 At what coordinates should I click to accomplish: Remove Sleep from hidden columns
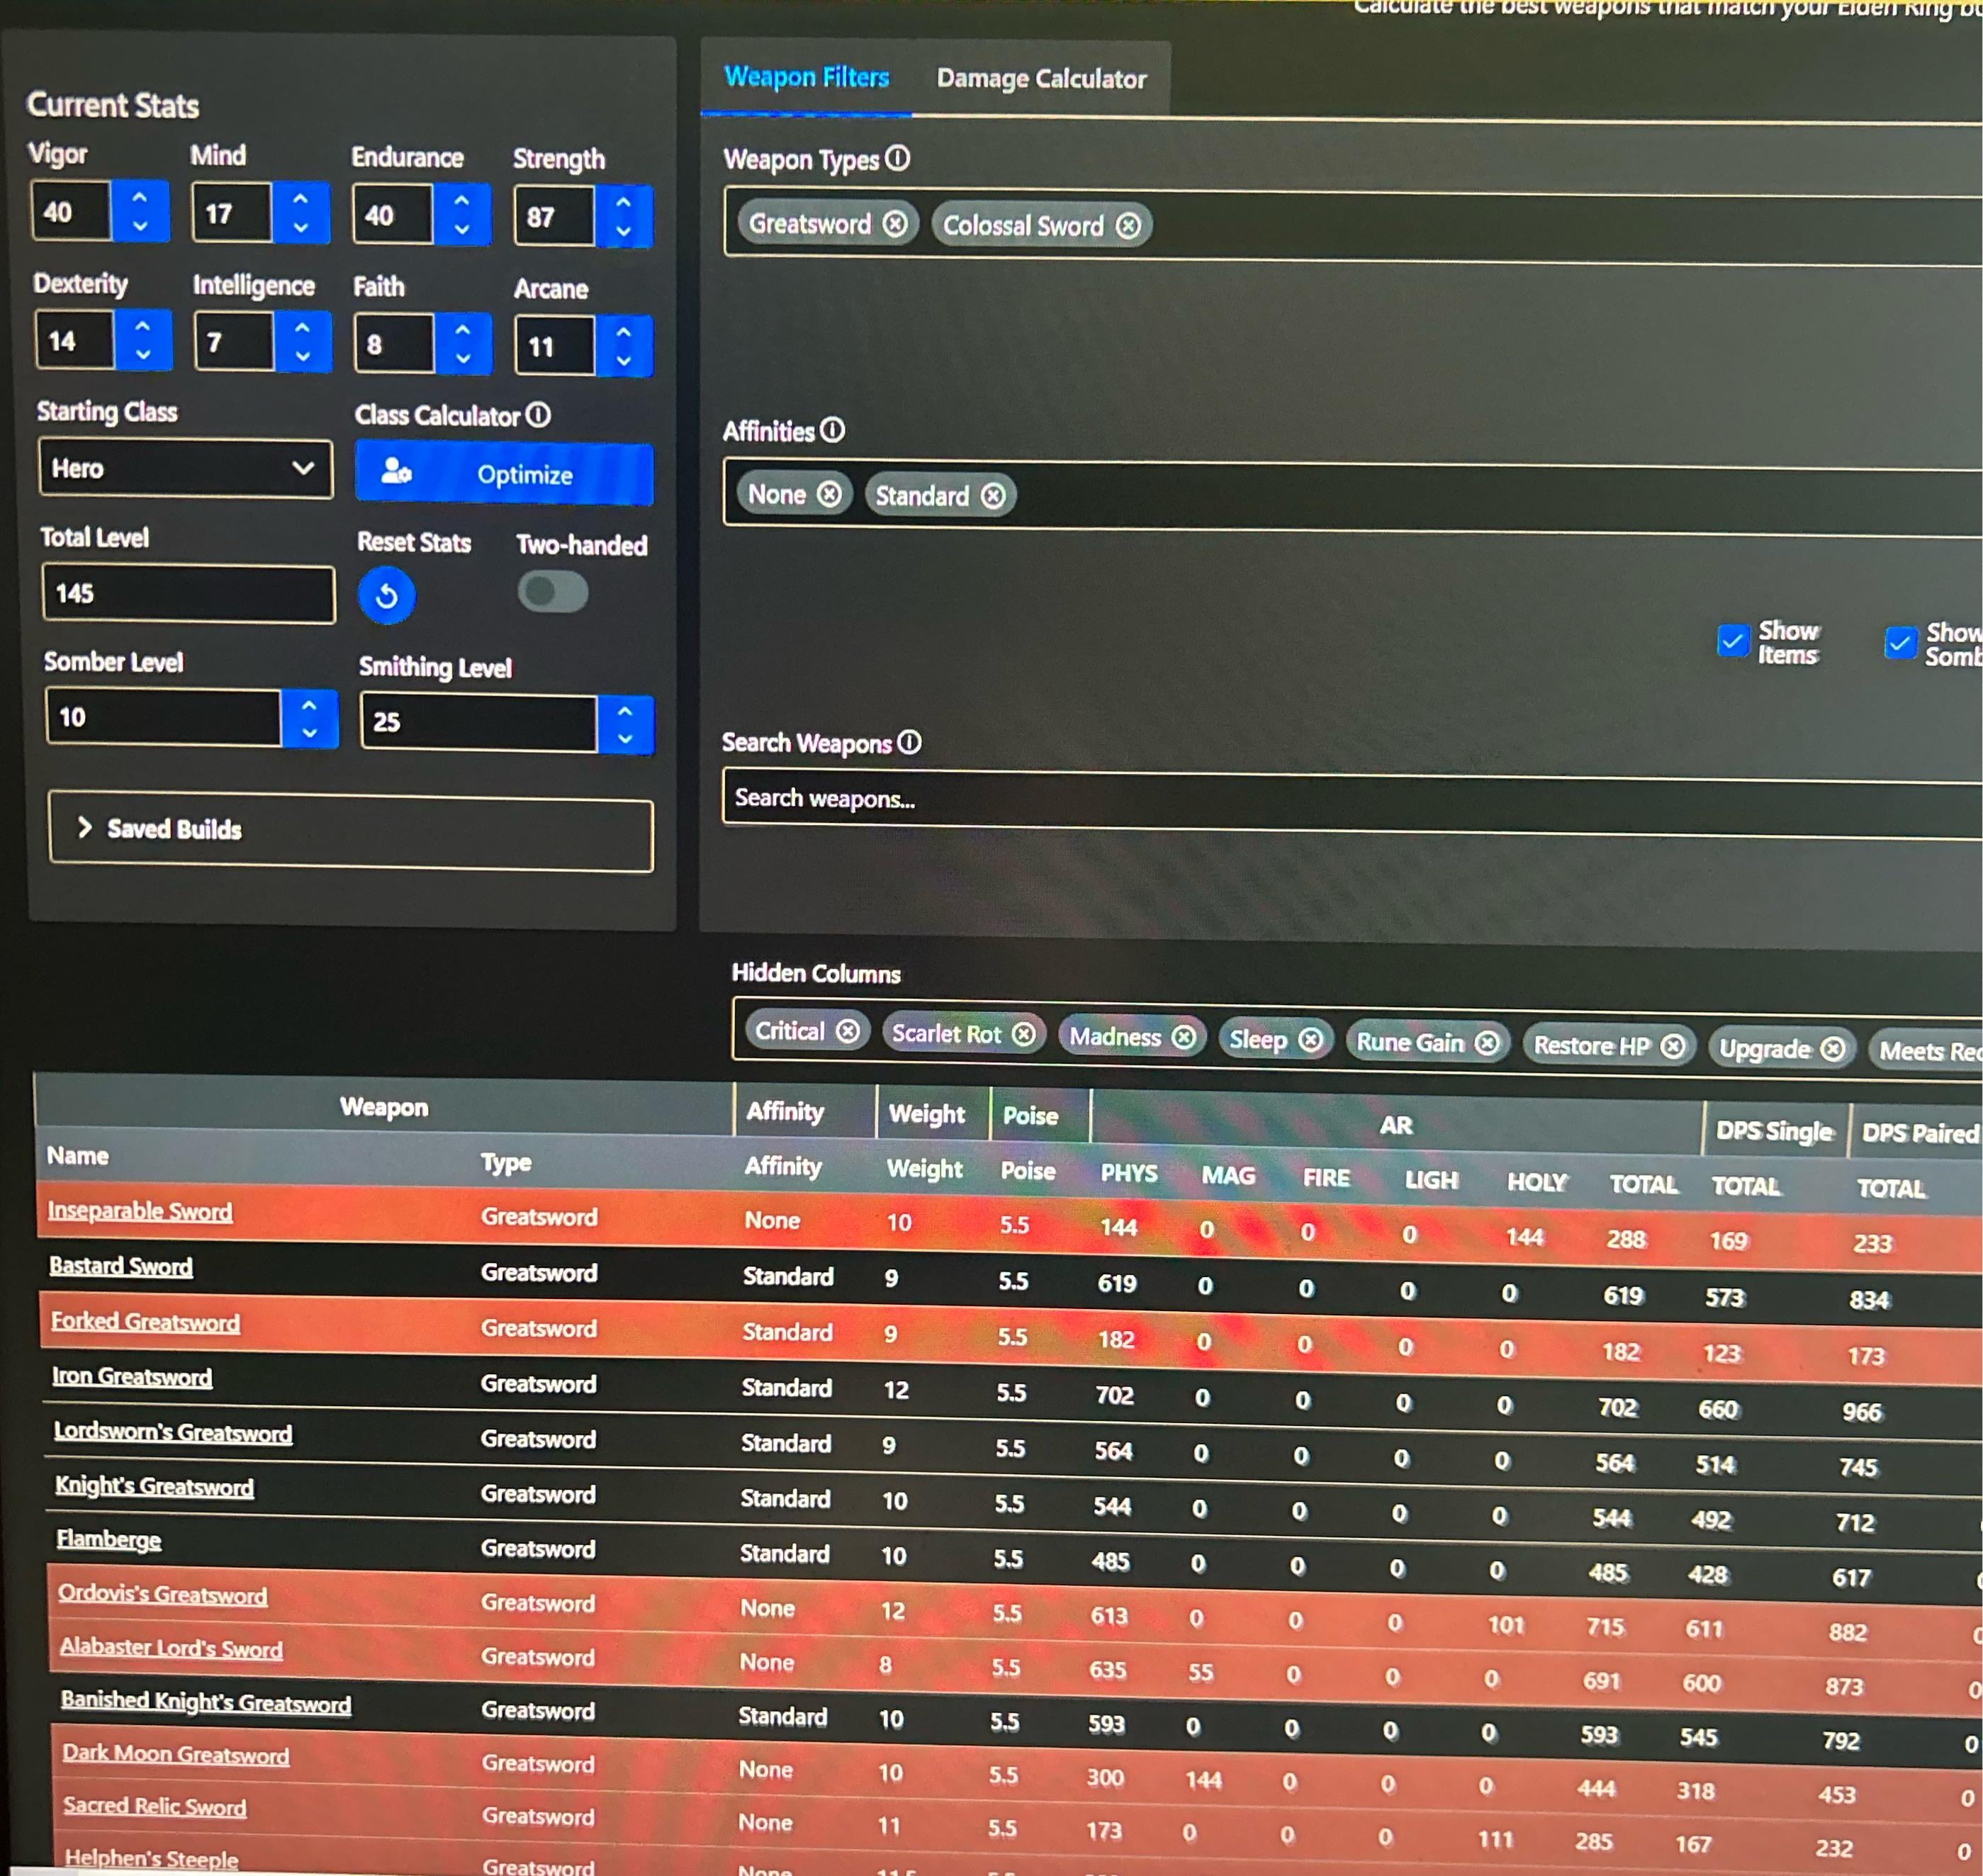[1310, 1040]
